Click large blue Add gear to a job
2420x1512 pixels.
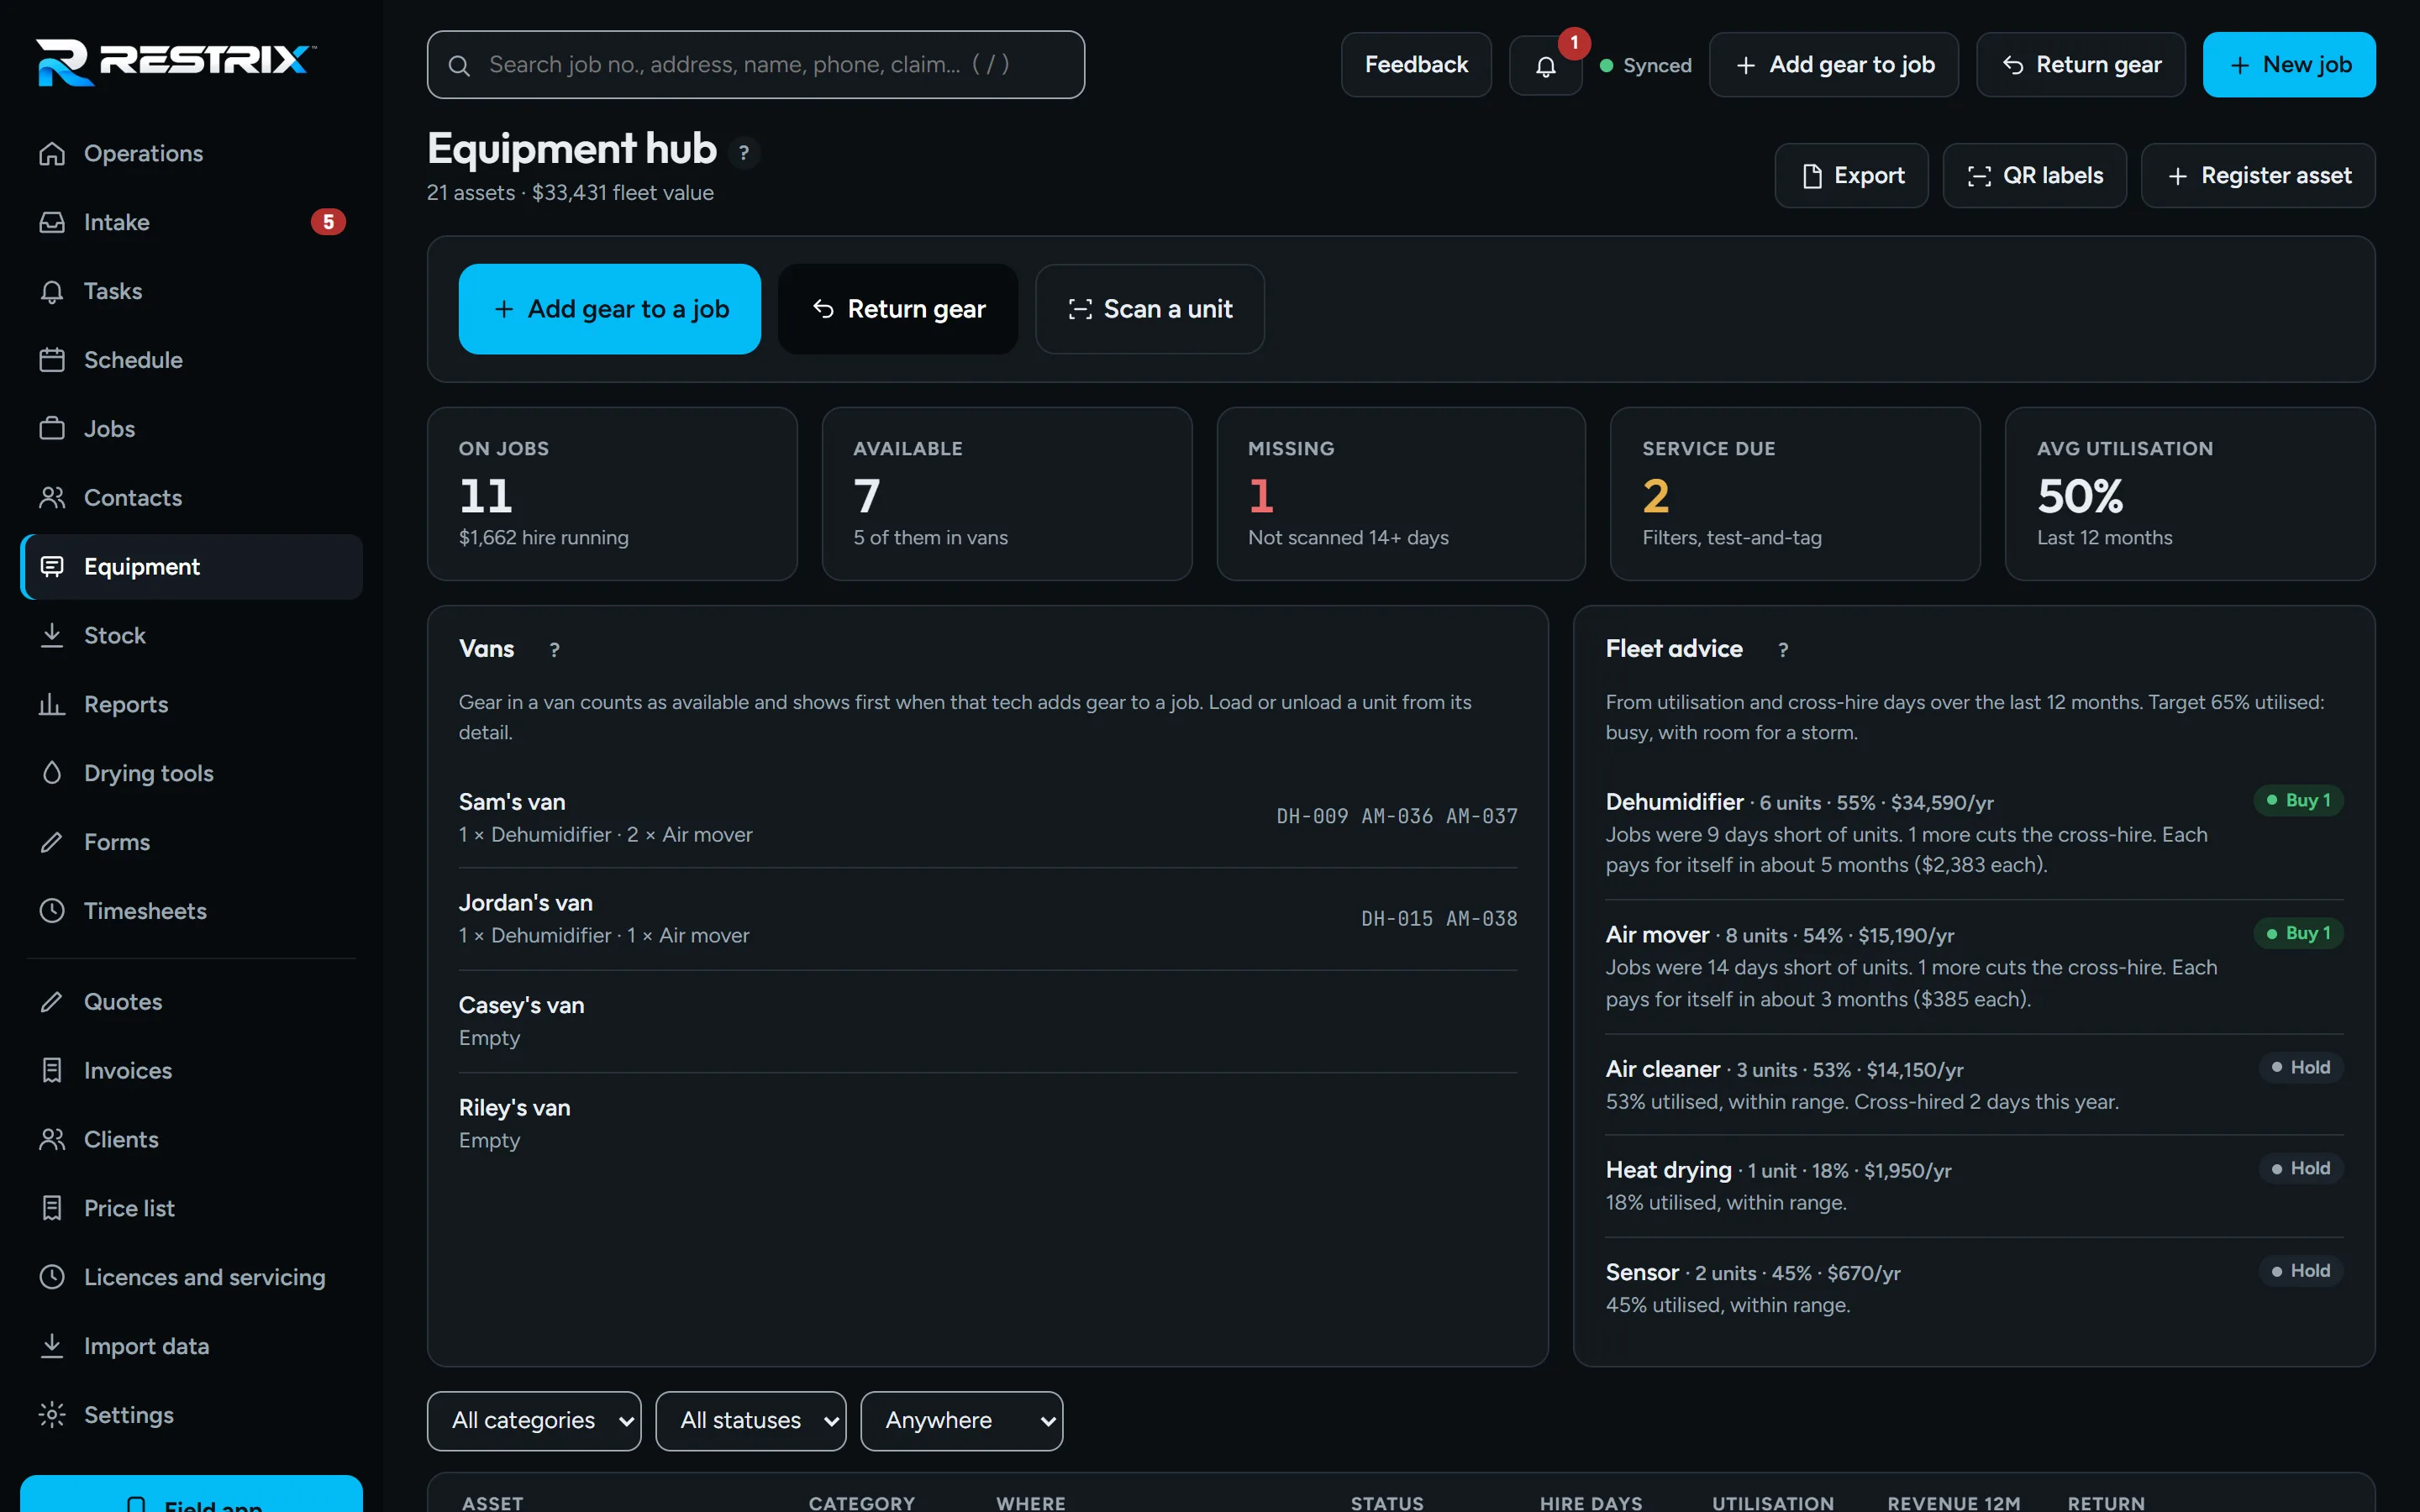[610, 309]
